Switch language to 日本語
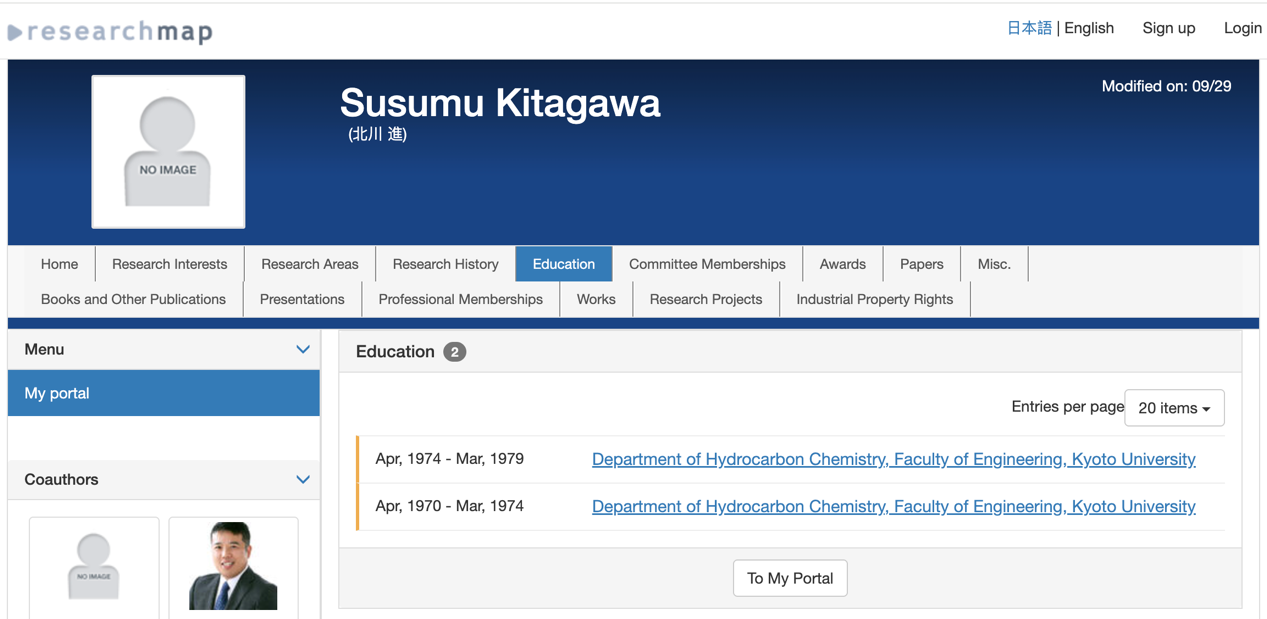Viewport: 1267px width, 619px height. point(1028,28)
